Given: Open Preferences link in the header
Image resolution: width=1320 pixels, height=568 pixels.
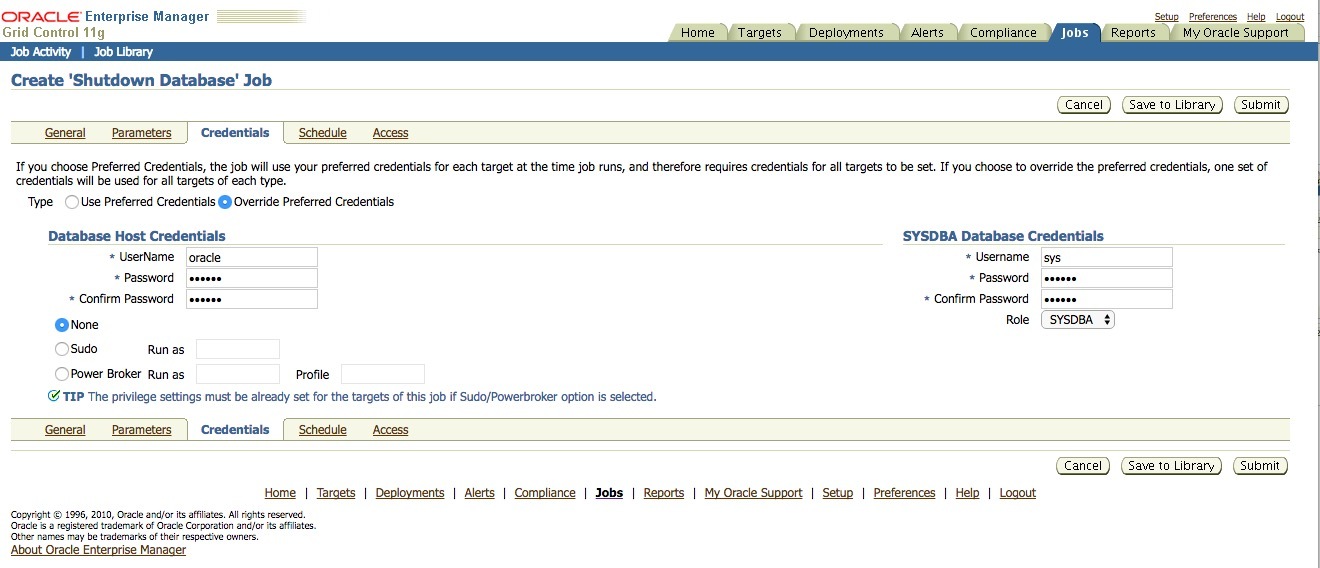Looking at the screenshot, I should coord(1213,17).
